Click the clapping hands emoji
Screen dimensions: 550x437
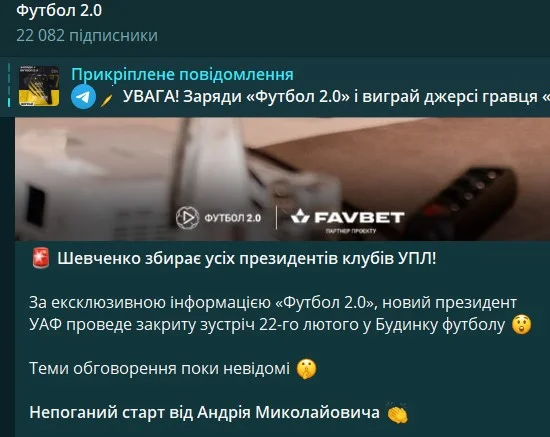(397, 413)
